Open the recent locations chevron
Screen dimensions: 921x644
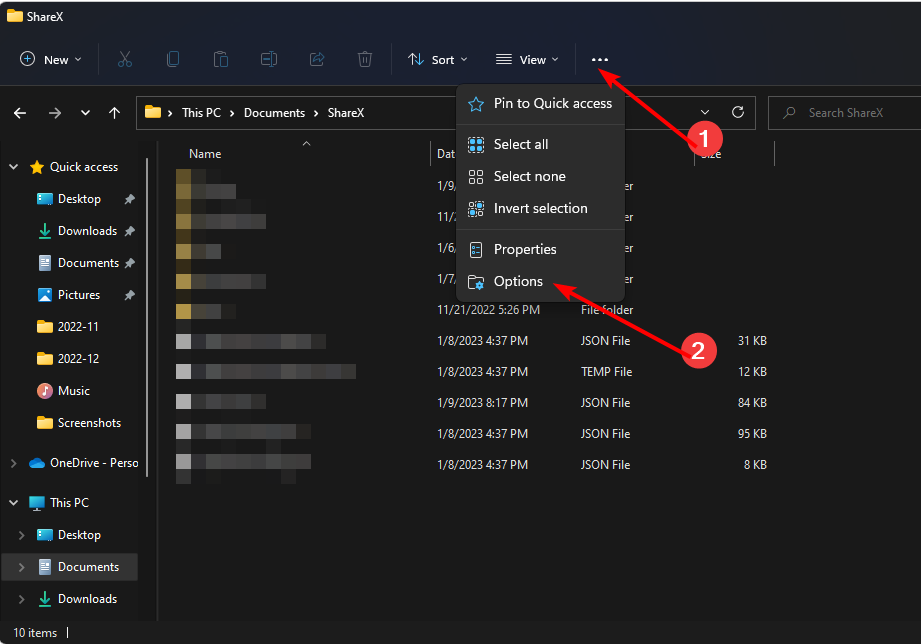[85, 113]
